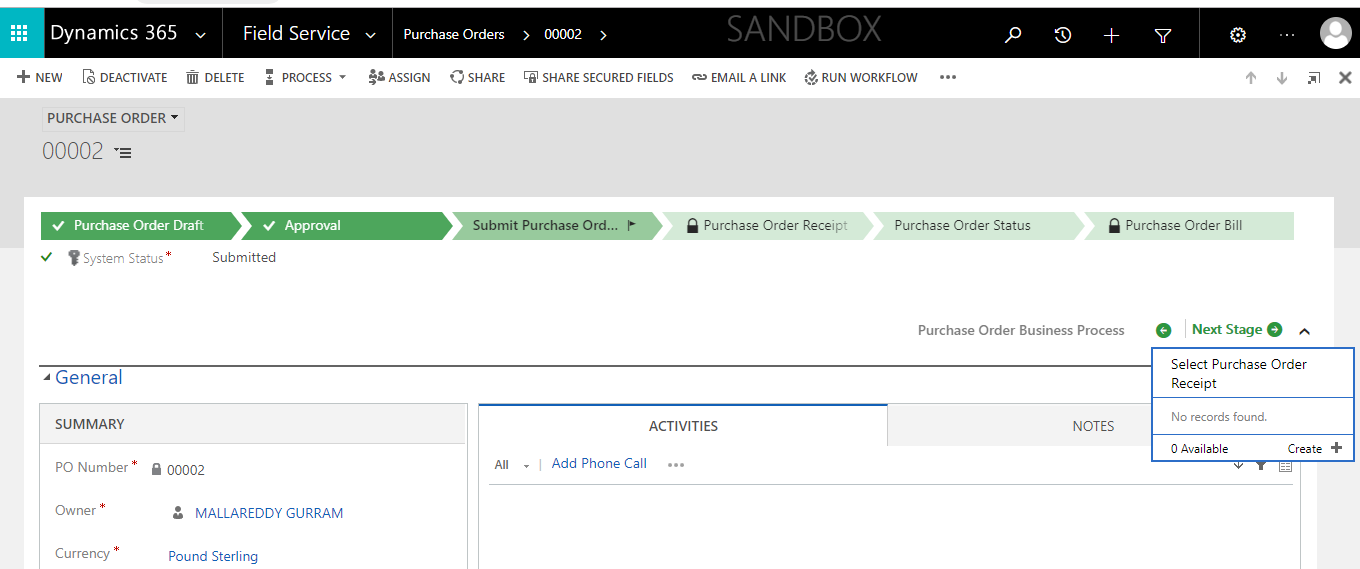
Task: Click the Submitted system status value
Action: pyautogui.click(x=244, y=257)
